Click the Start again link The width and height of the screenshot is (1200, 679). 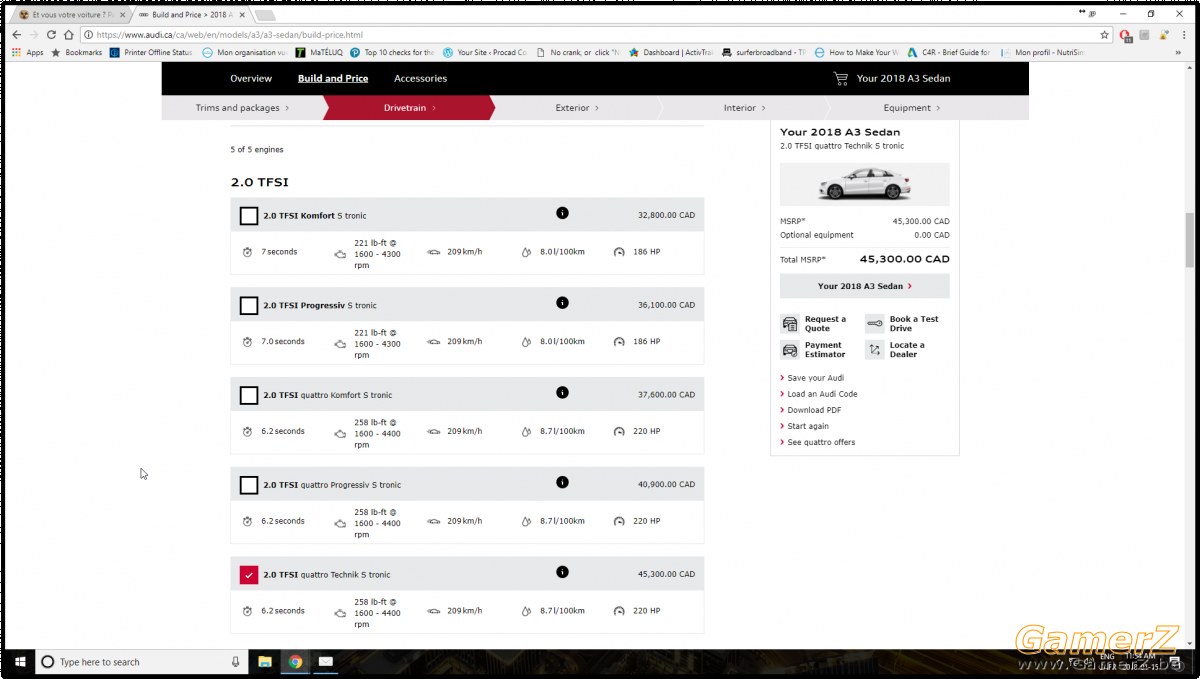pyautogui.click(x=808, y=426)
